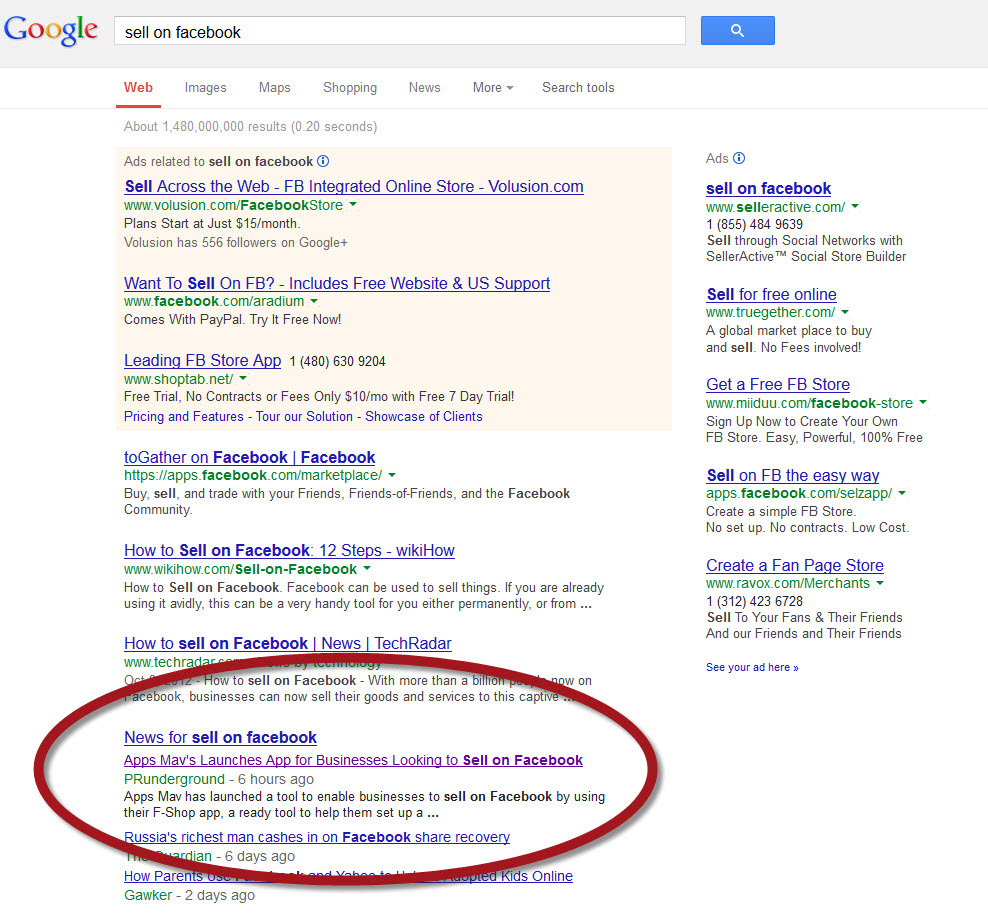Click 'Gawker - 2 days ago' source line

tap(190, 895)
